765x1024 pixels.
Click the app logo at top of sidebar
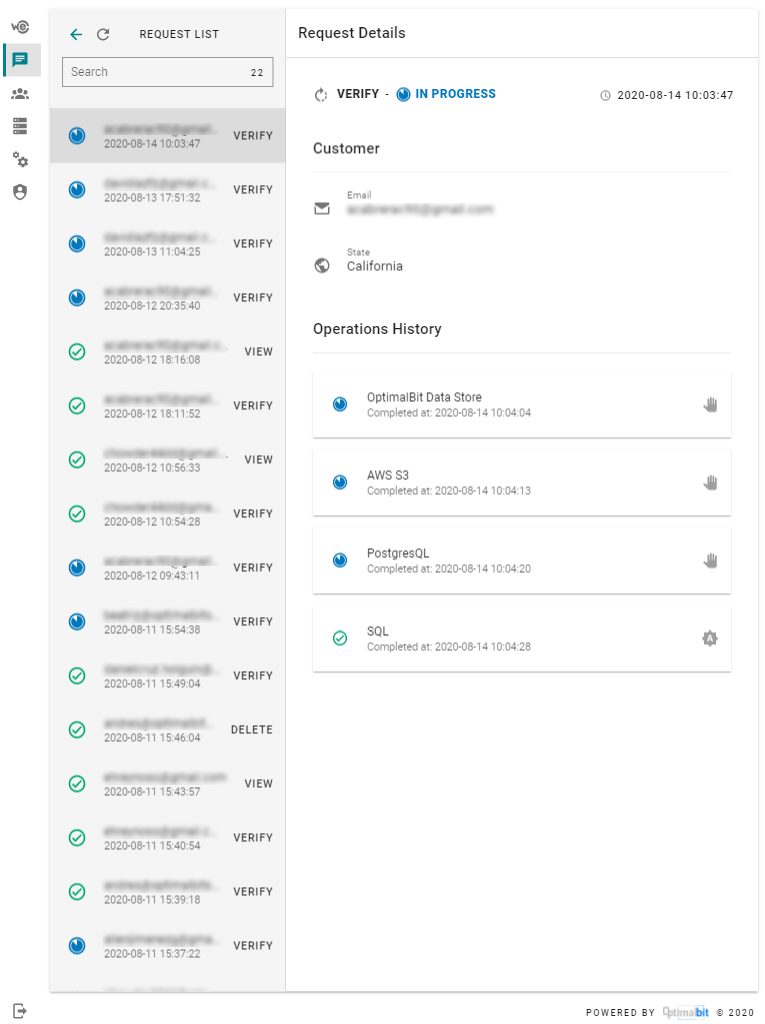coord(20,27)
